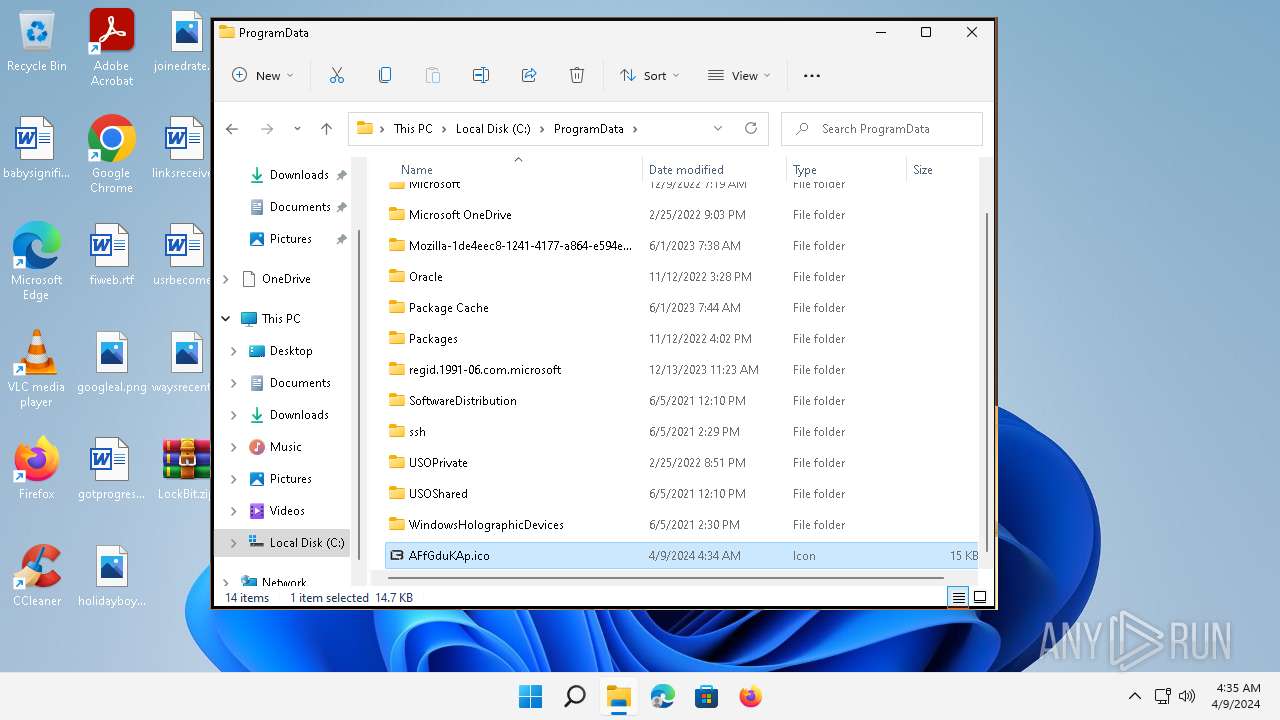Expand Desktop node in navigation tree
Image resolution: width=1280 pixels, height=720 pixels.
click(234, 351)
